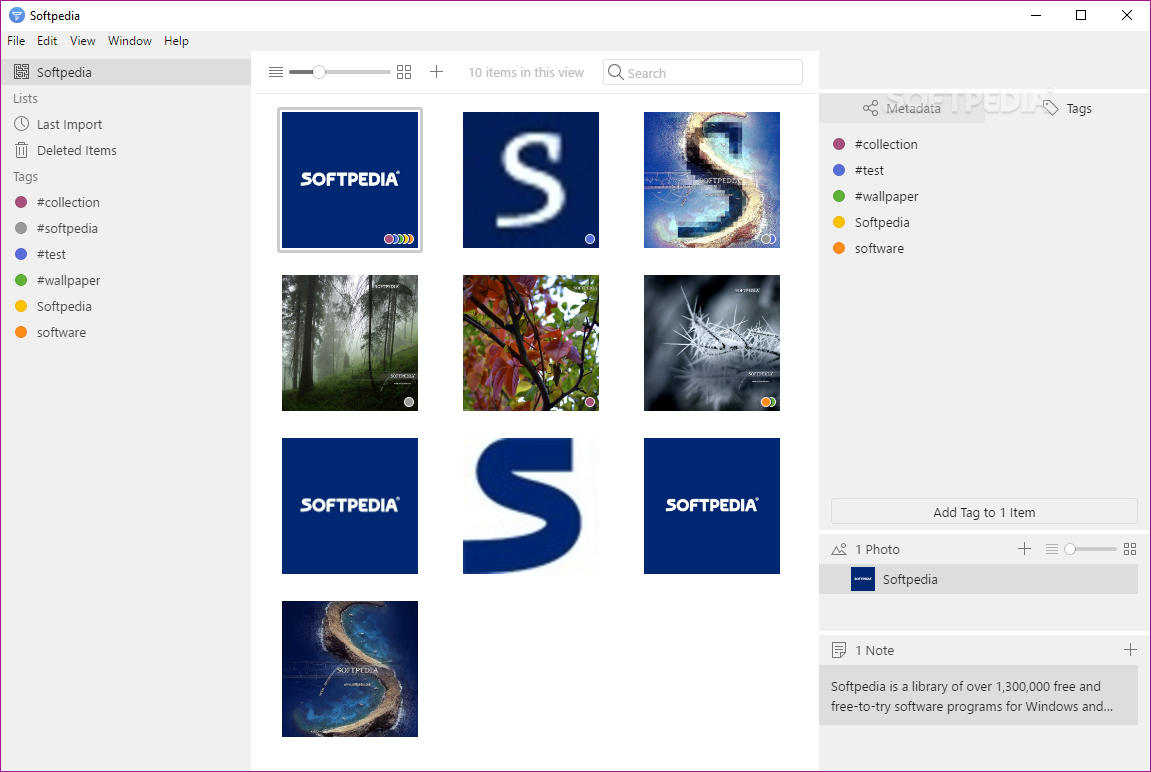The image size is (1151, 772).
Task: Click the Metadata share-node icon
Action: click(871, 108)
